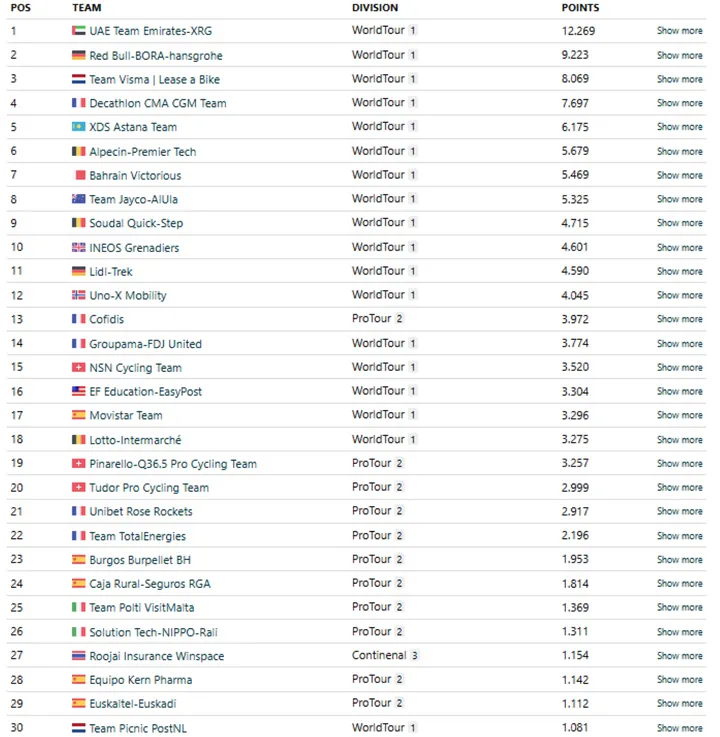Open the Decathlon CMA CGM Team link
This screenshot has width=720, height=737.
point(158,103)
